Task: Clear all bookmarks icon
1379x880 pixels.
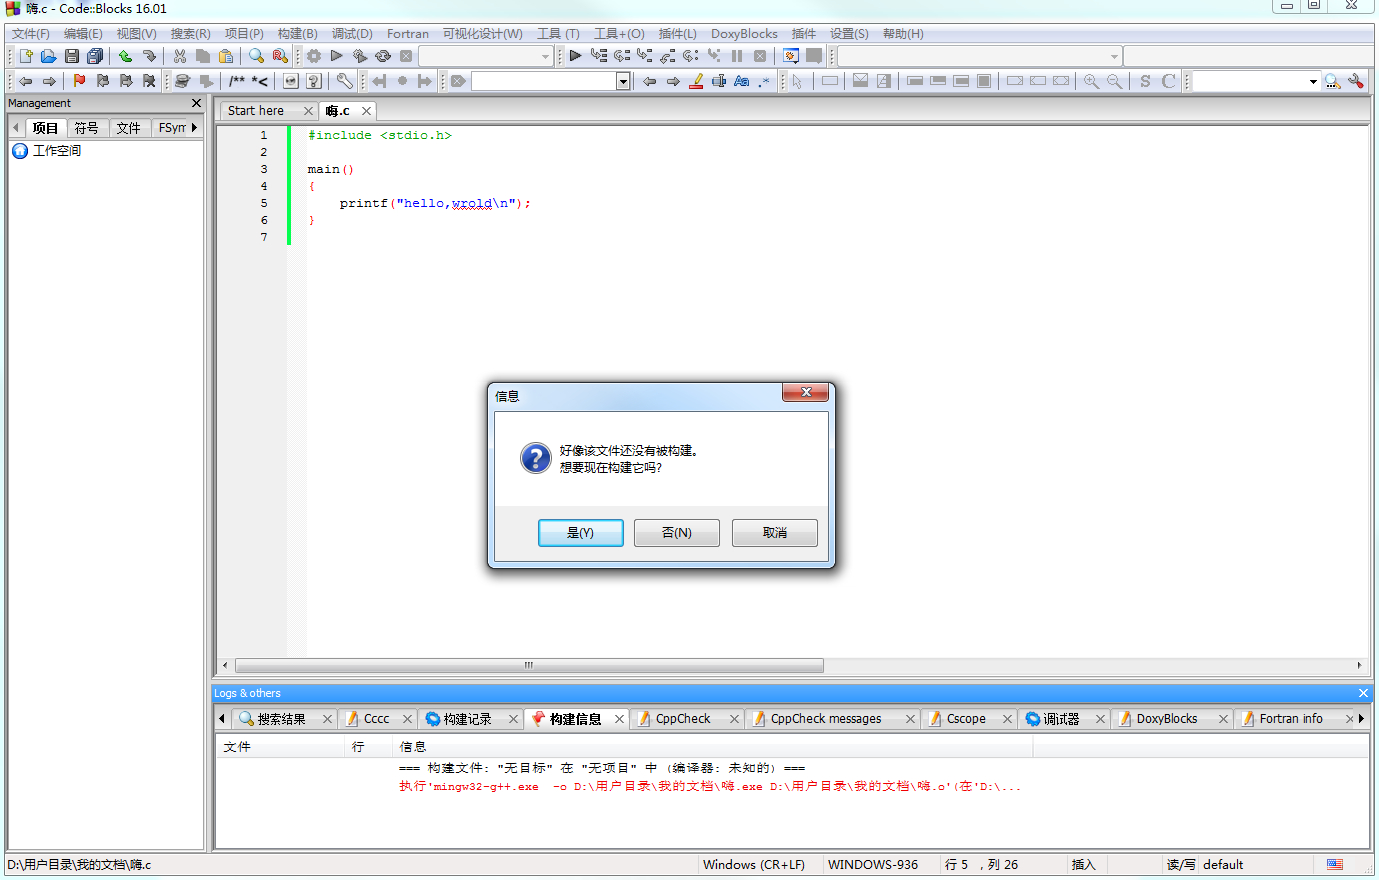Action: (x=149, y=81)
